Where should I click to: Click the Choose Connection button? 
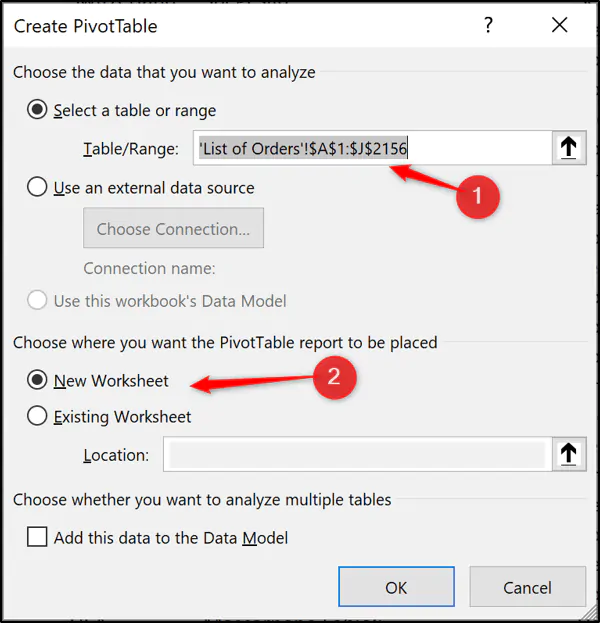tap(173, 228)
